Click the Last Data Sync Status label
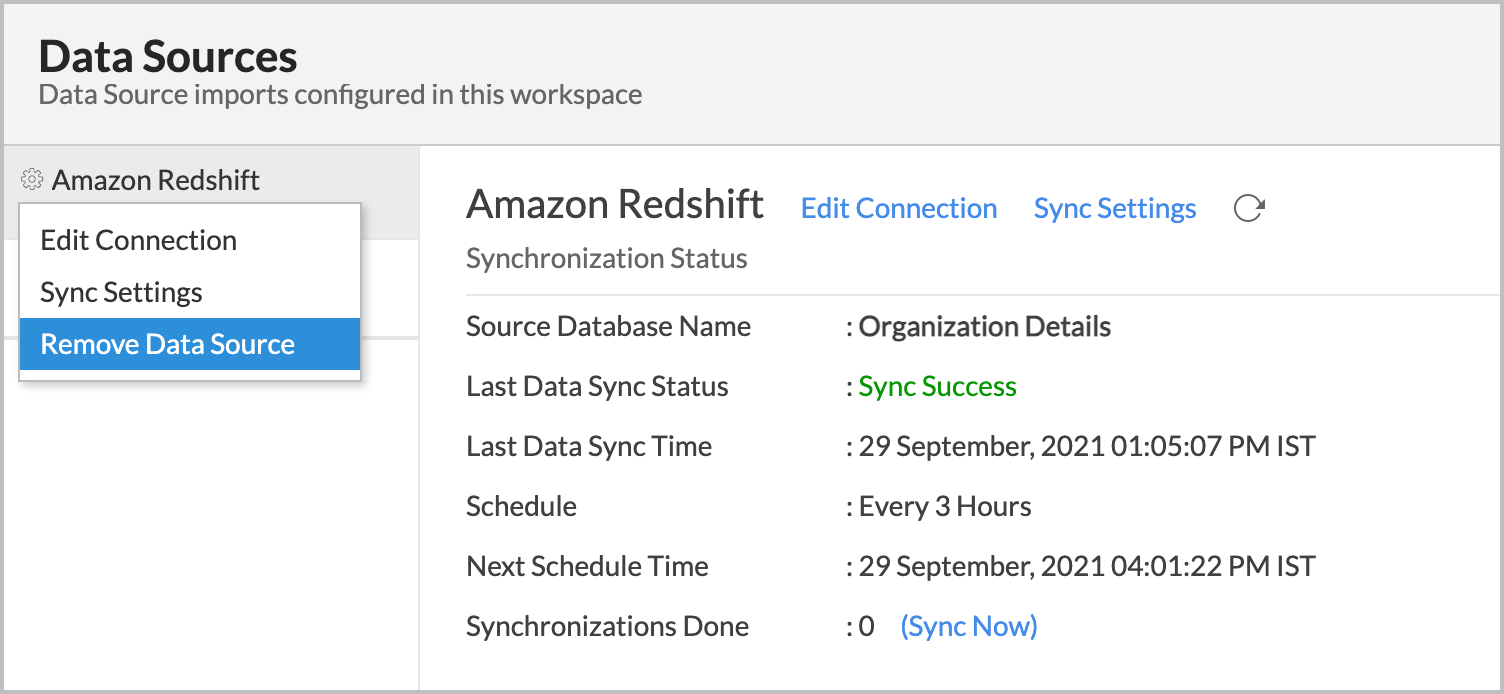Image resolution: width=1504 pixels, height=694 pixels. click(597, 386)
